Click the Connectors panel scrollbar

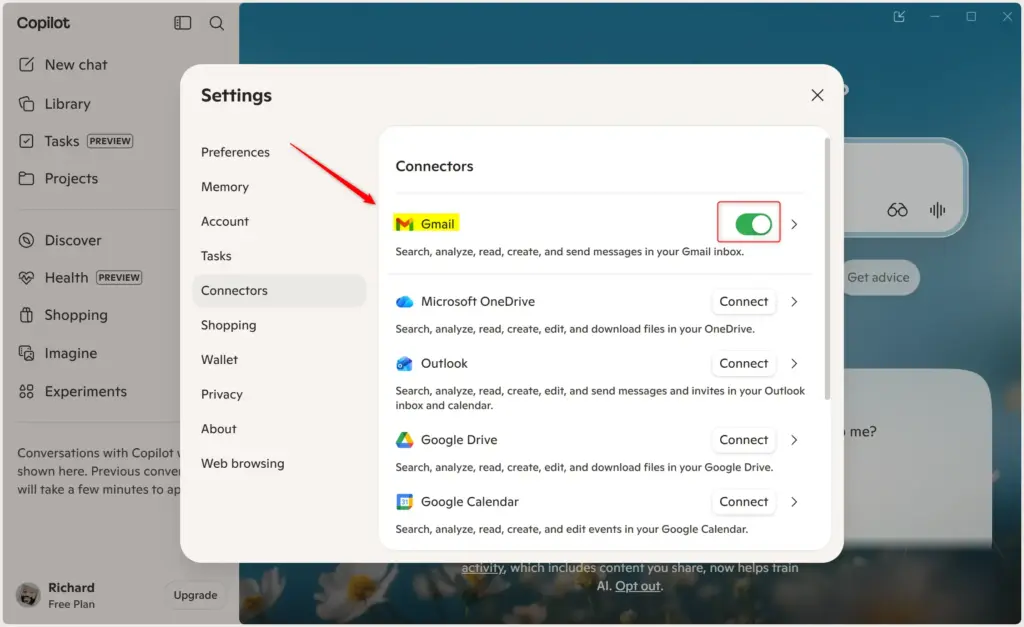(827, 268)
